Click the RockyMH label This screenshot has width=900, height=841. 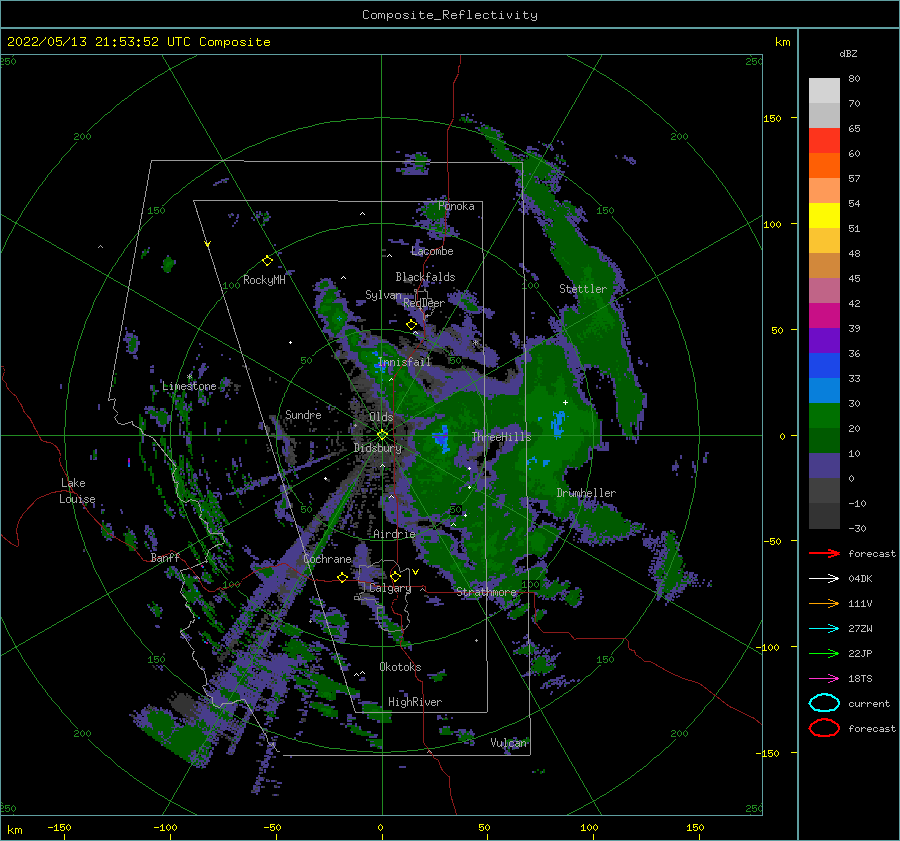[x=264, y=280]
